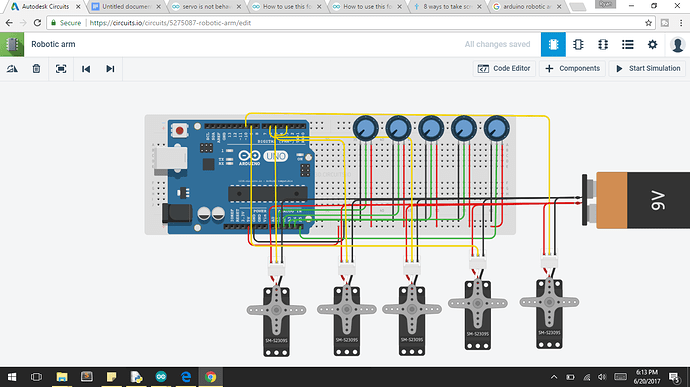Open Windows Start menu
The image size is (690, 387).
pyautogui.click(x=12, y=377)
